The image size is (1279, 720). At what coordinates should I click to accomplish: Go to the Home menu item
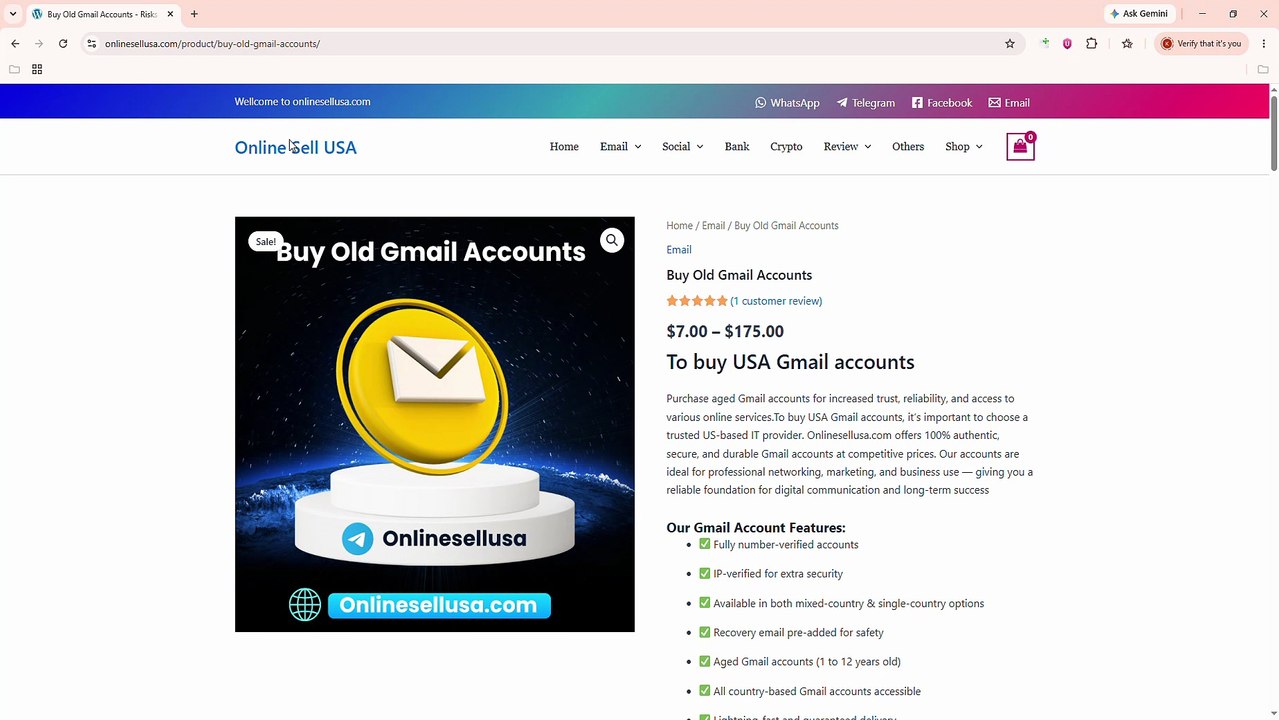click(x=564, y=146)
